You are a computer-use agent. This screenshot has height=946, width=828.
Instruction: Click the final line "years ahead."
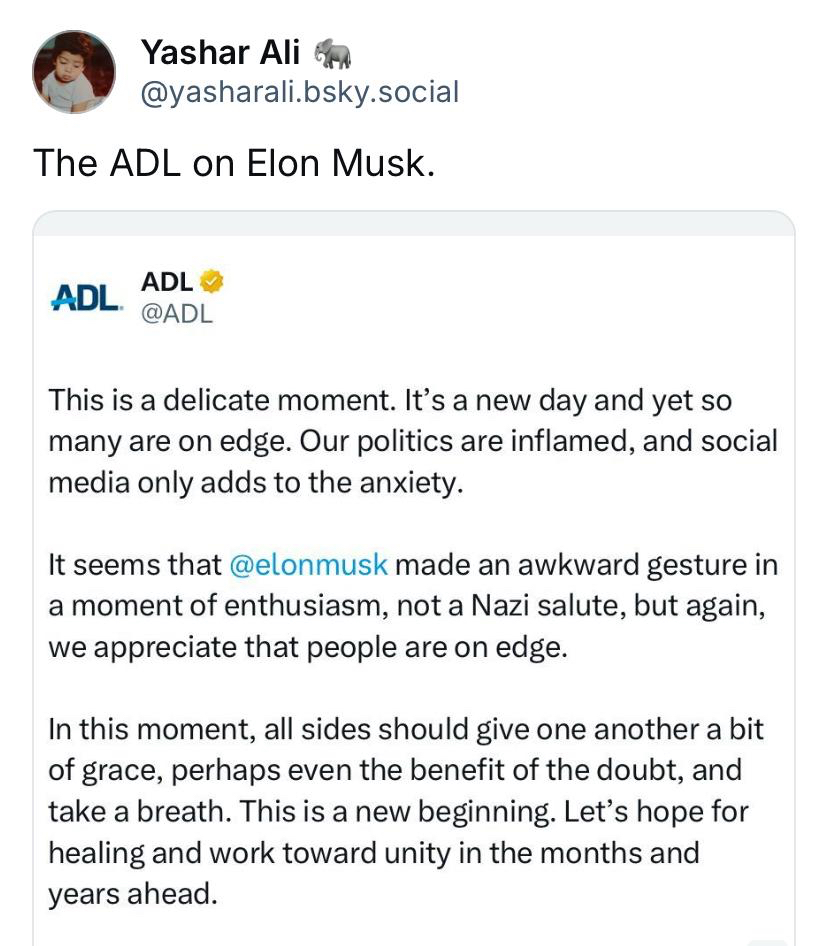pos(132,893)
